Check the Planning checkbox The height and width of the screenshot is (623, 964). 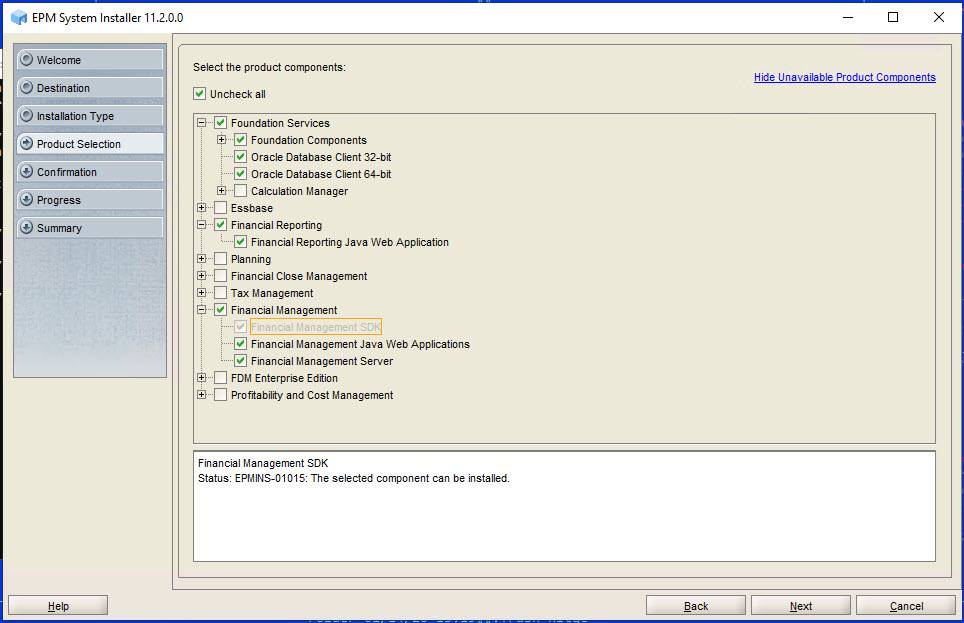click(221, 259)
